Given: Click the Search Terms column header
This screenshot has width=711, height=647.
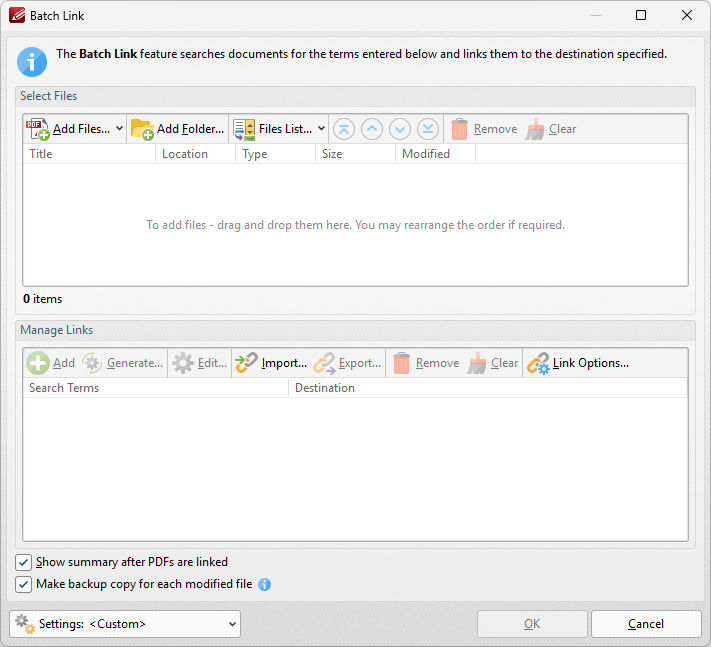Looking at the screenshot, I should [156, 388].
